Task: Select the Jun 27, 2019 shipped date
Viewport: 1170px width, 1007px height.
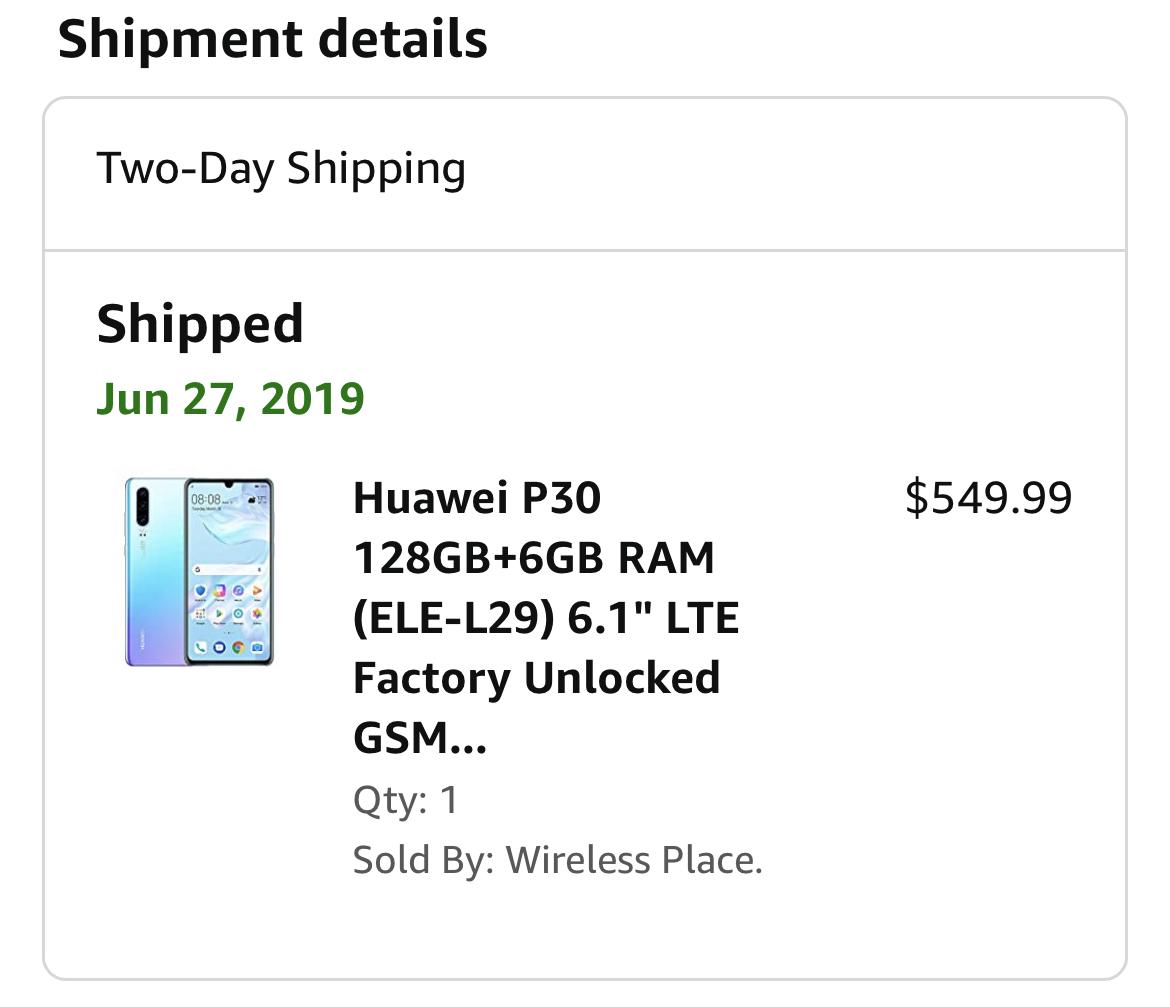Action: tap(230, 399)
